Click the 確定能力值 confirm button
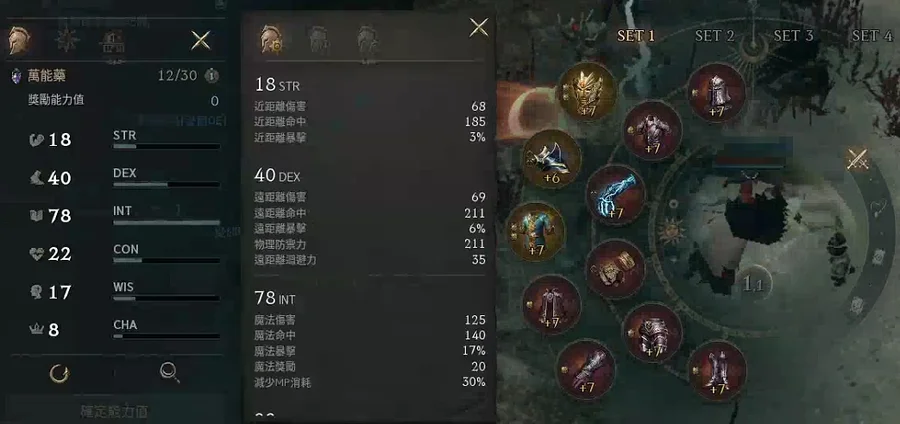Image resolution: width=900 pixels, height=424 pixels. pyautogui.click(x=115, y=411)
